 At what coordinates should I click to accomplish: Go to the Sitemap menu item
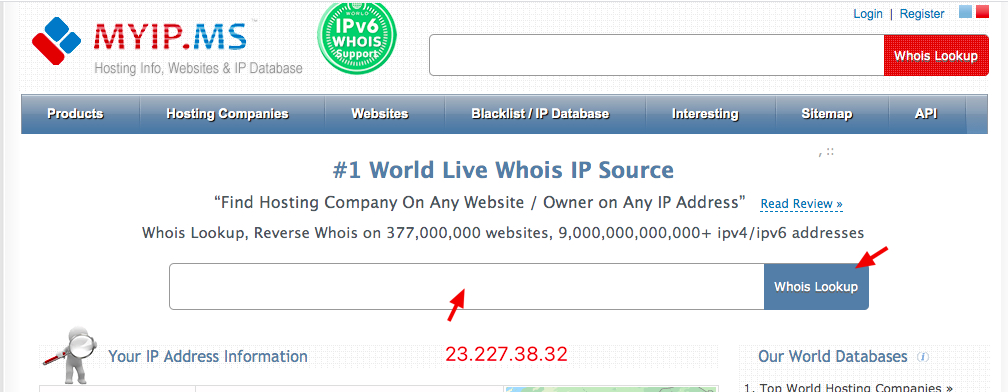pos(827,114)
